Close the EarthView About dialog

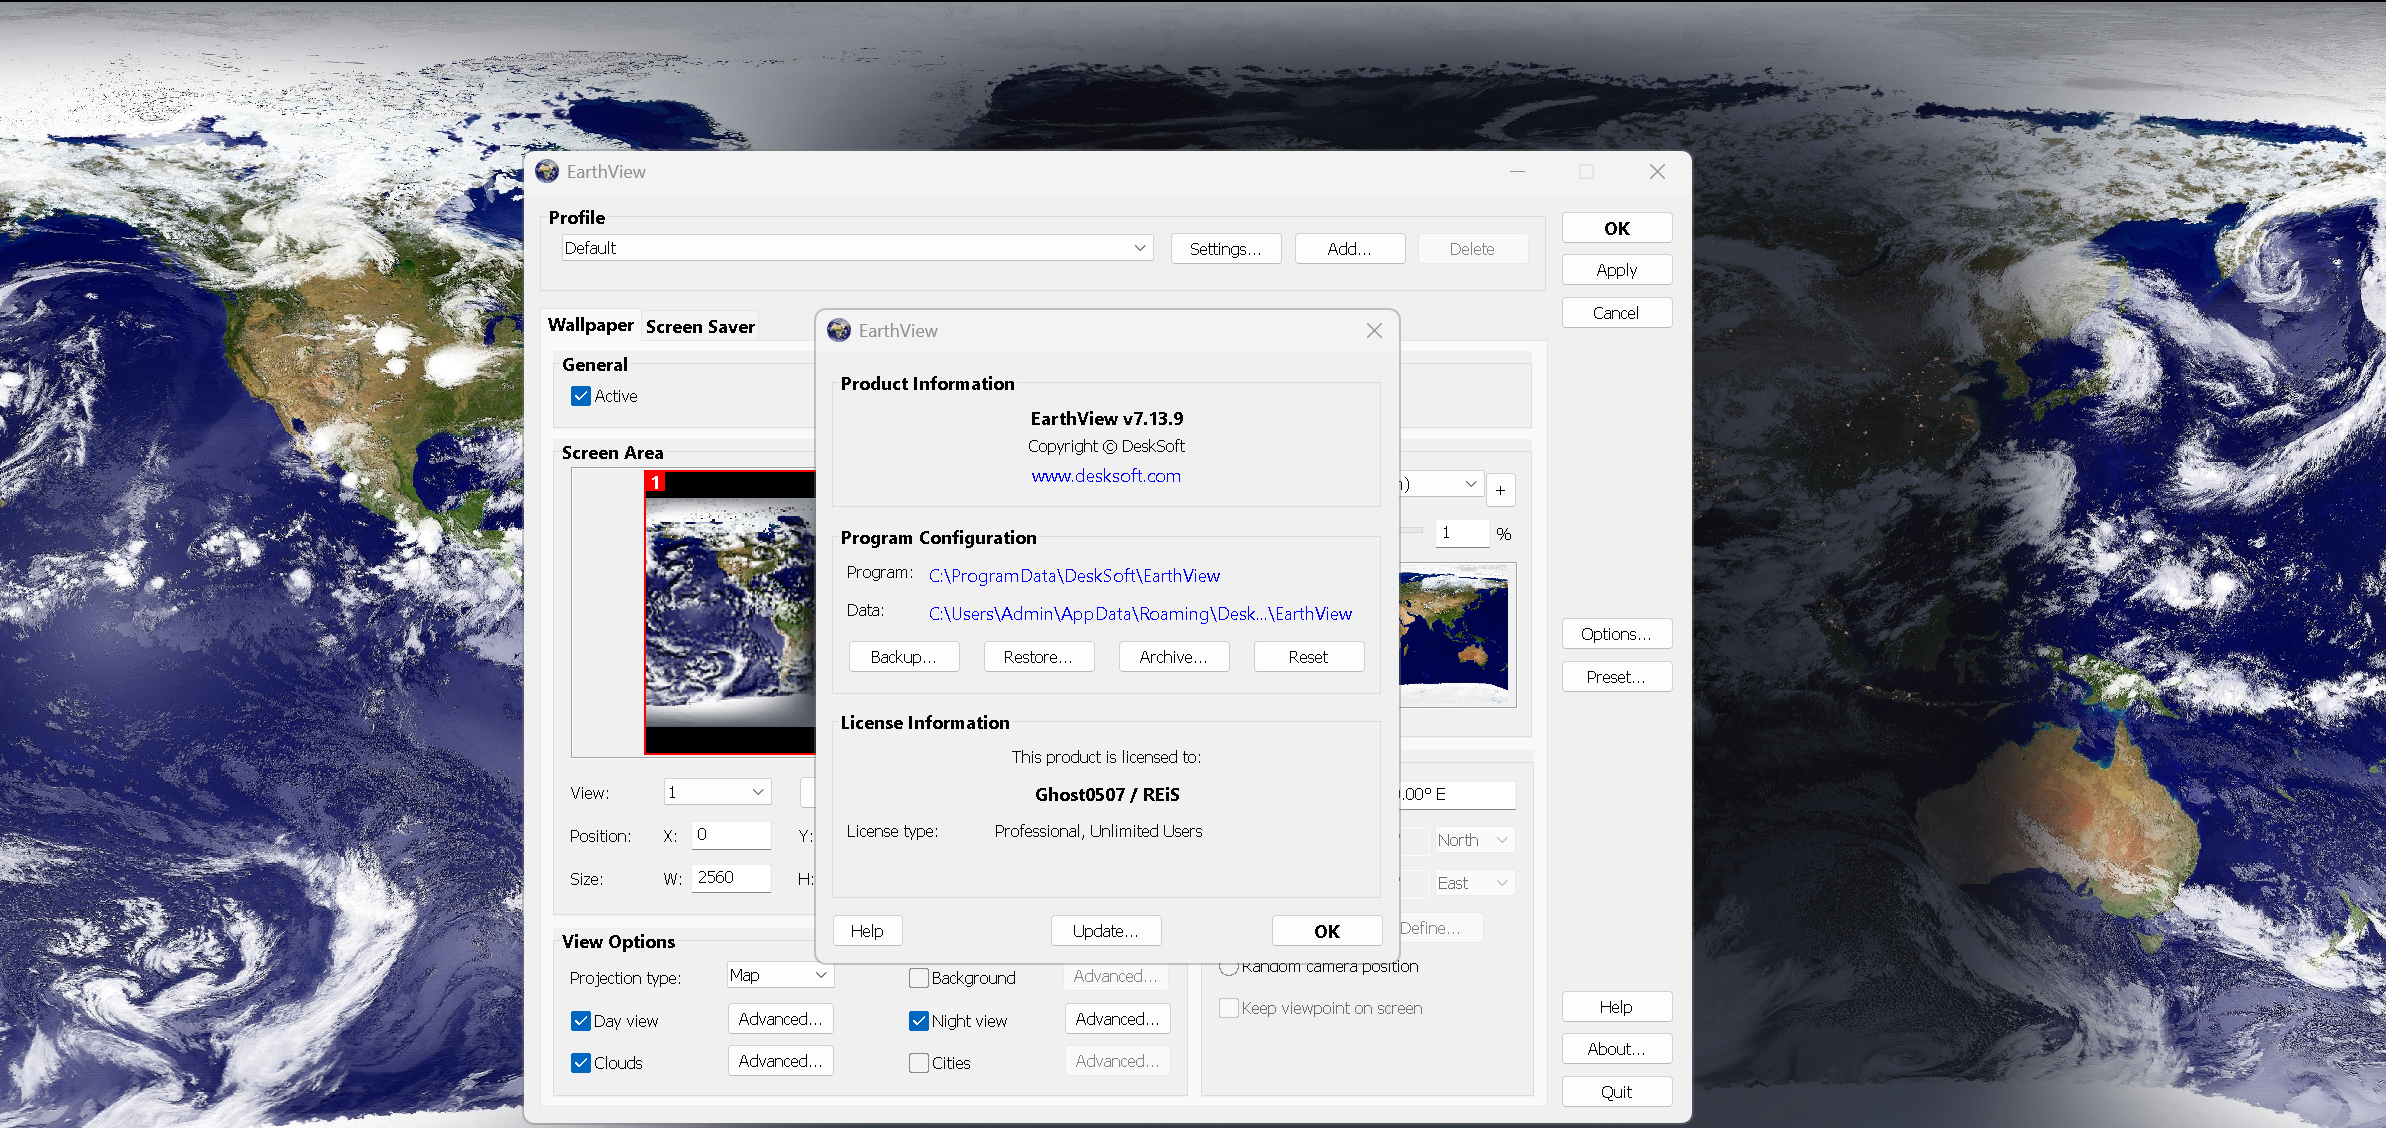point(1374,330)
